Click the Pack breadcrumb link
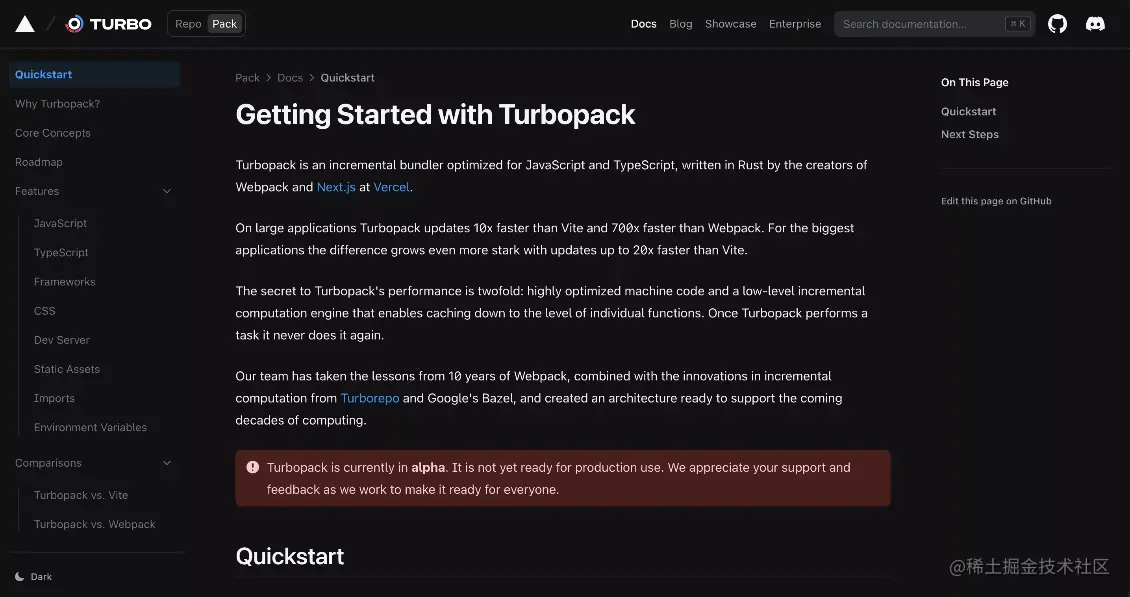This screenshot has width=1130, height=597. point(247,78)
